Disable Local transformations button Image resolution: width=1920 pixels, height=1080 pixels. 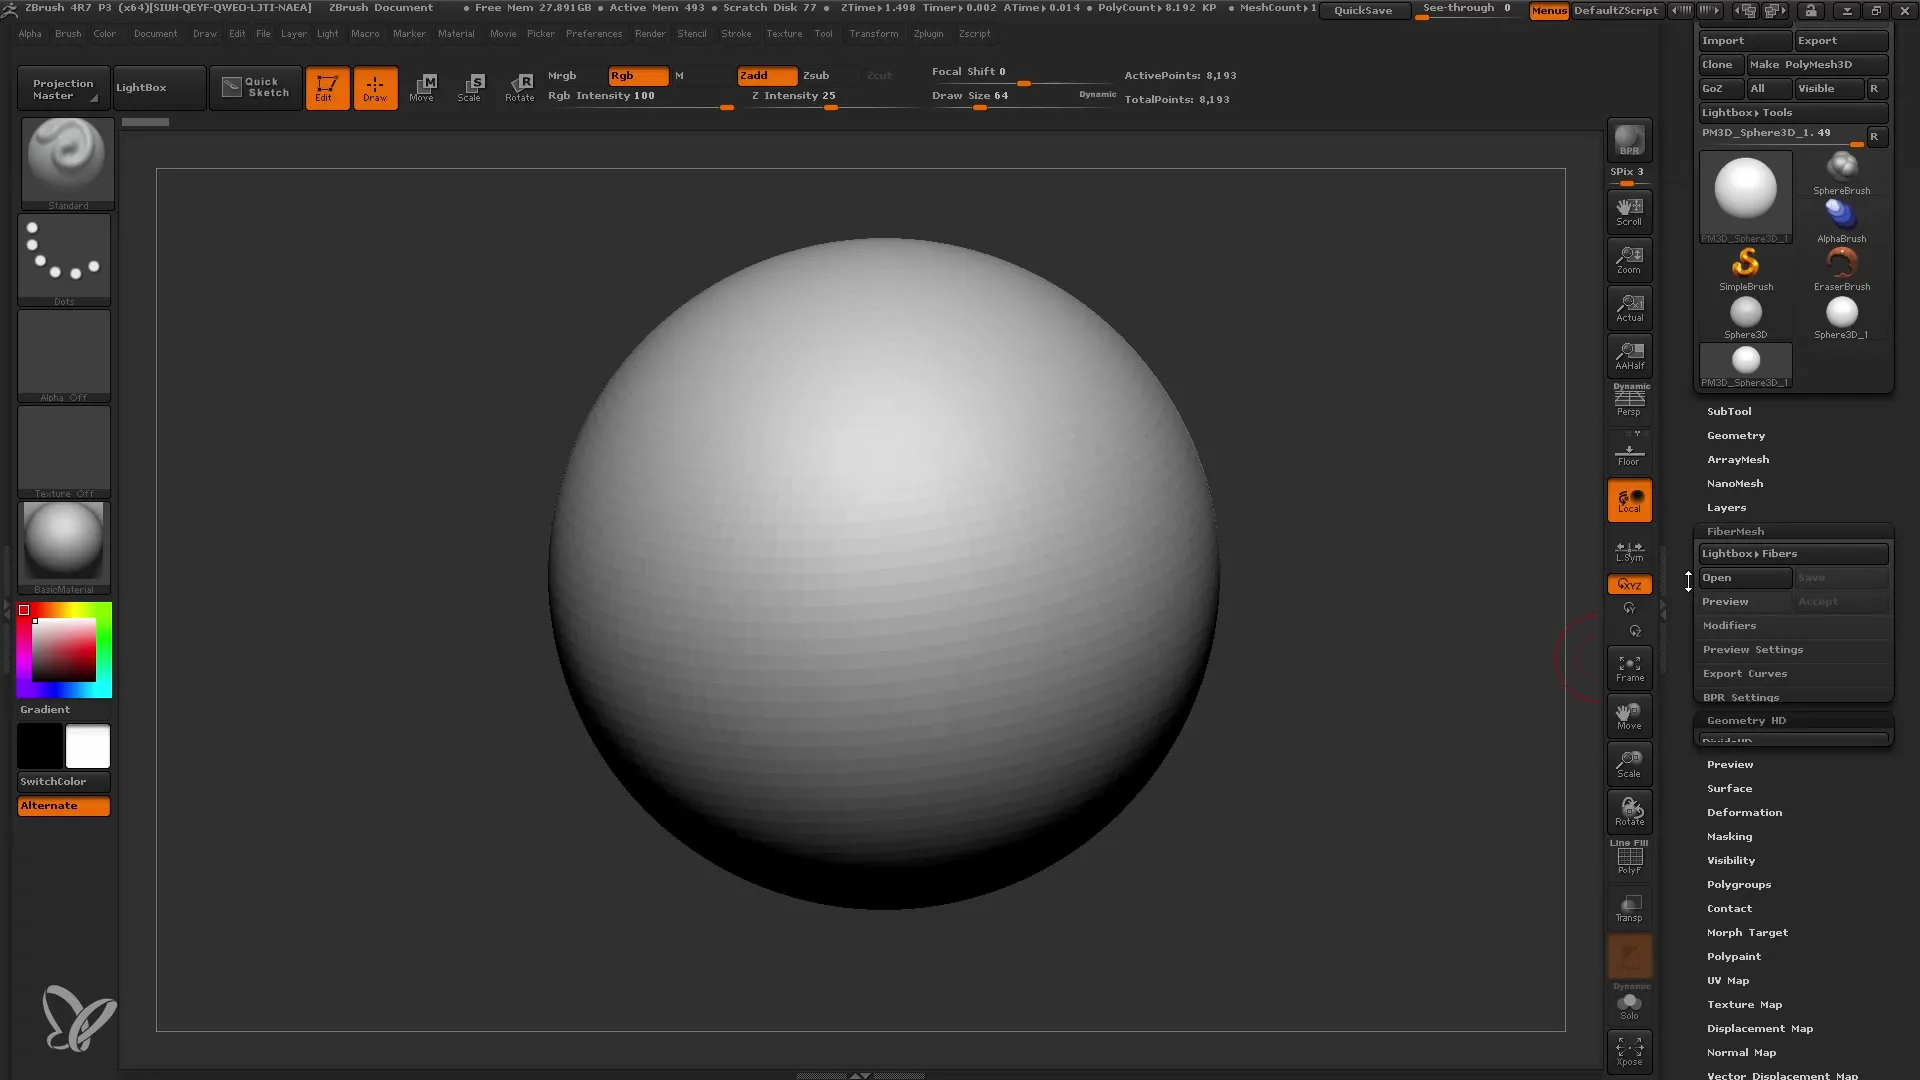click(1629, 500)
